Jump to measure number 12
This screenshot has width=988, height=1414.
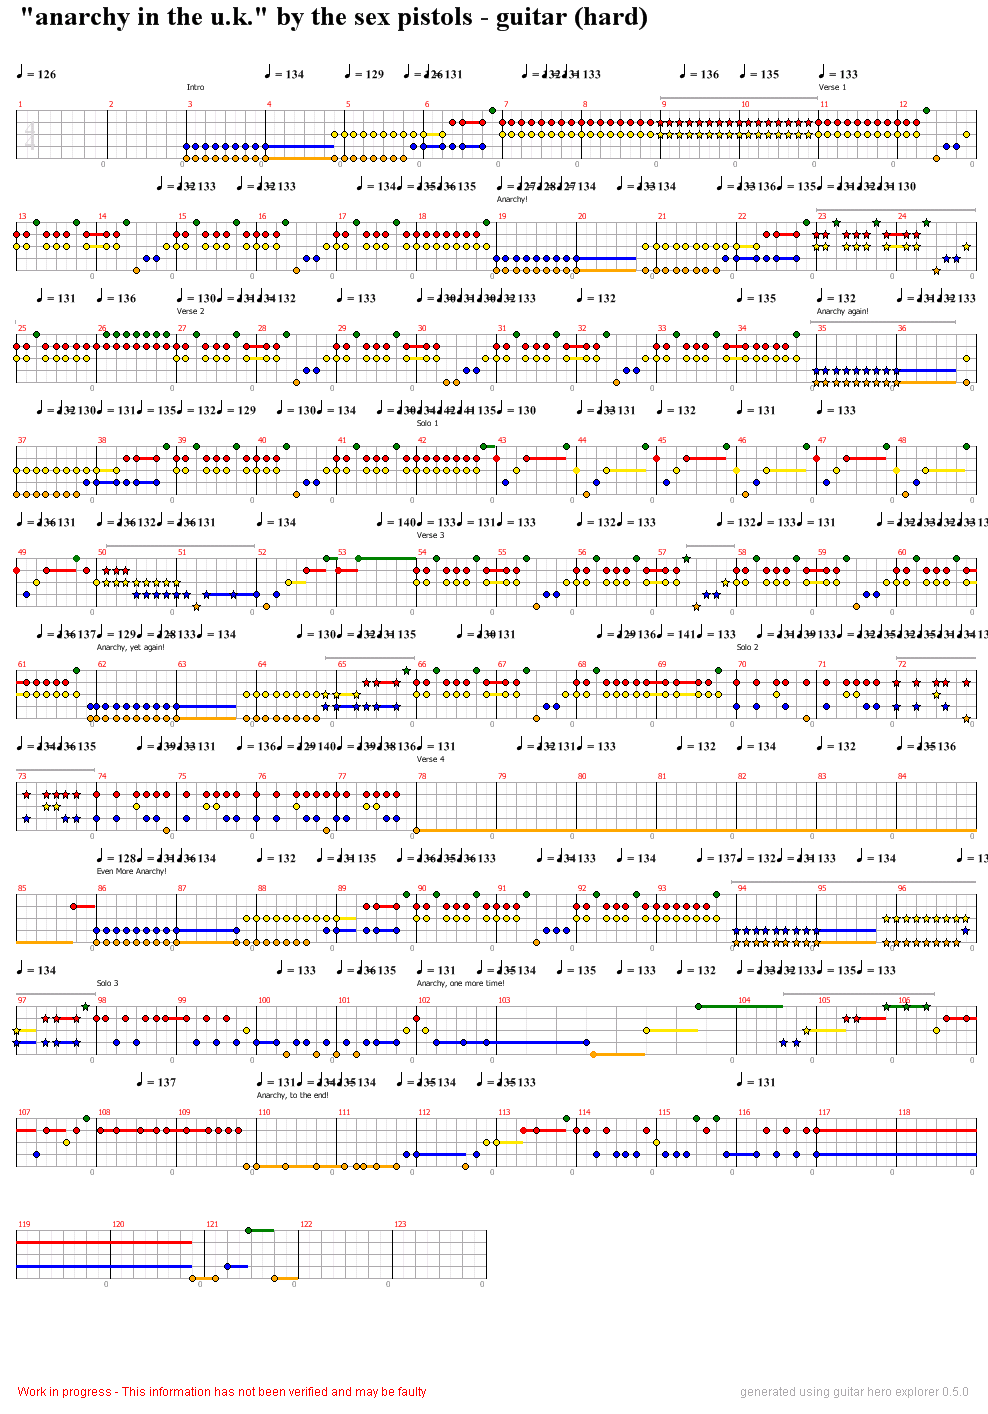coord(903,104)
